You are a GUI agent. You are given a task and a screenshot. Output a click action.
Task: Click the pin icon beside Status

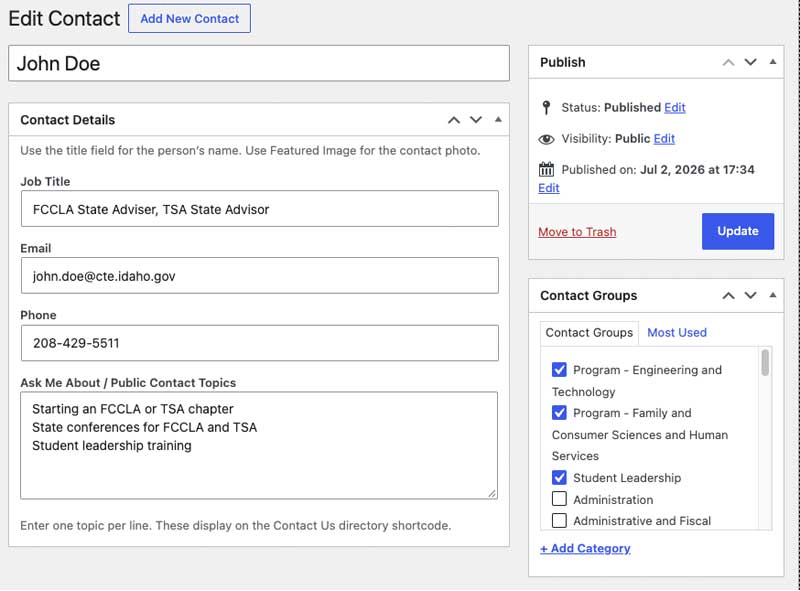546,108
